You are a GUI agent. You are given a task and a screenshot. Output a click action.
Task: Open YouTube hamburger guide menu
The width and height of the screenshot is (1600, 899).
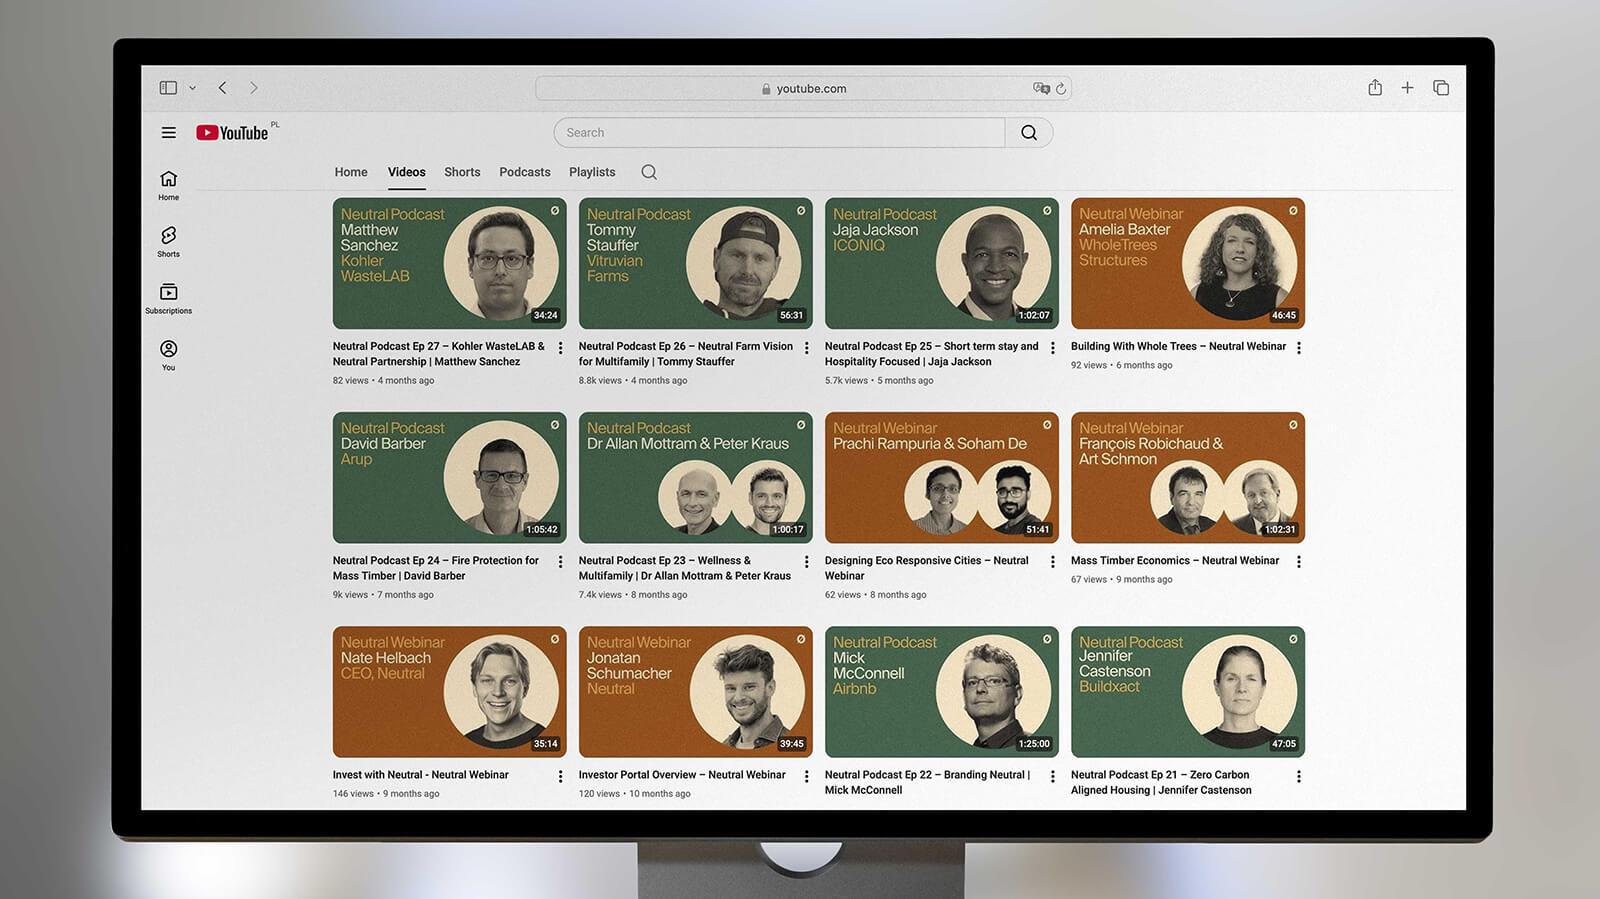[x=169, y=133]
